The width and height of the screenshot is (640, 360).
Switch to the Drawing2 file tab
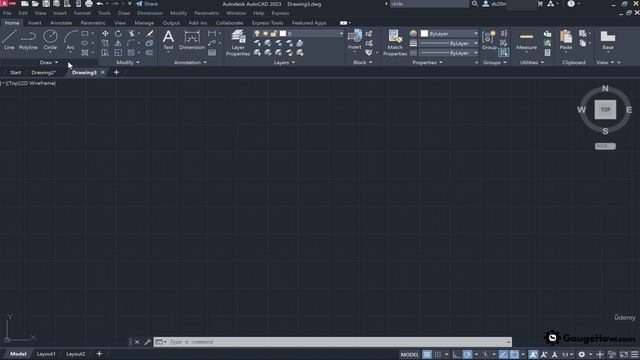[x=43, y=72]
